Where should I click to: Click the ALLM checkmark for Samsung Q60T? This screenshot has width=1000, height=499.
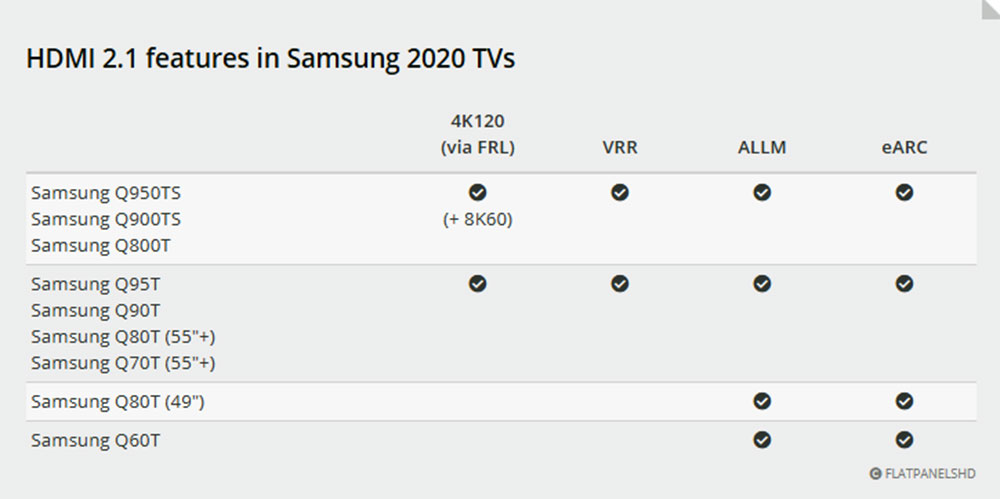[762, 439]
